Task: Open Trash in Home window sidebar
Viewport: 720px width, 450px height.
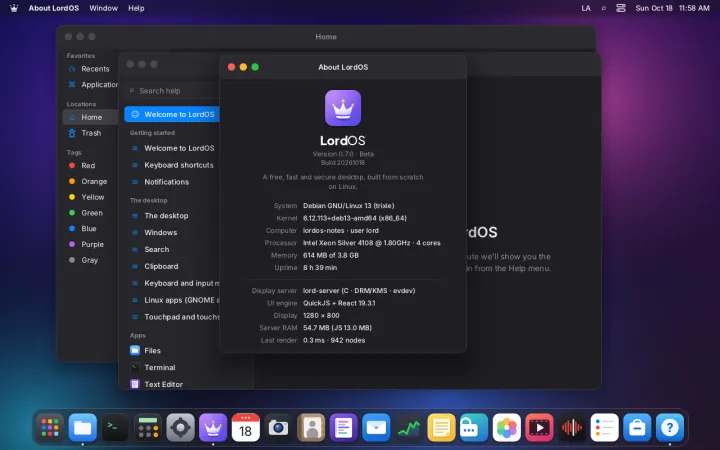Action: tap(90, 133)
